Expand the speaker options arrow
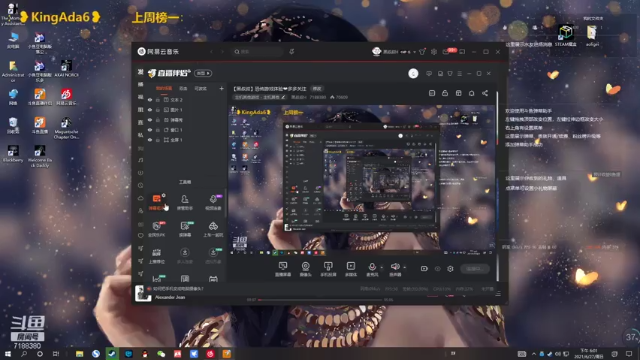The image size is (640, 360). (x=404, y=268)
